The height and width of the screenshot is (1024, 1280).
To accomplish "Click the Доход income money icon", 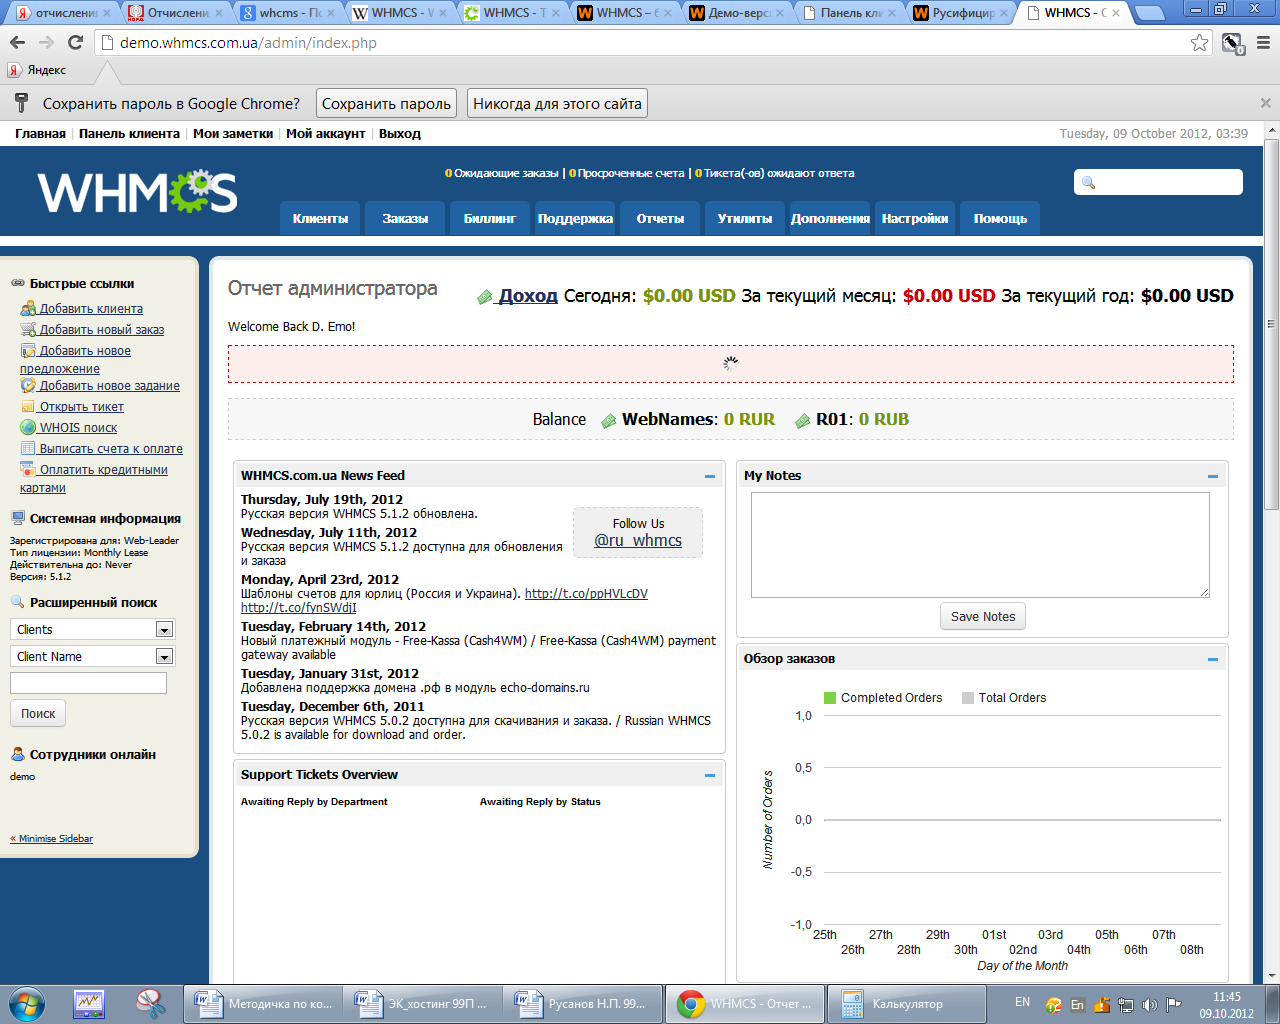I will click(x=485, y=297).
